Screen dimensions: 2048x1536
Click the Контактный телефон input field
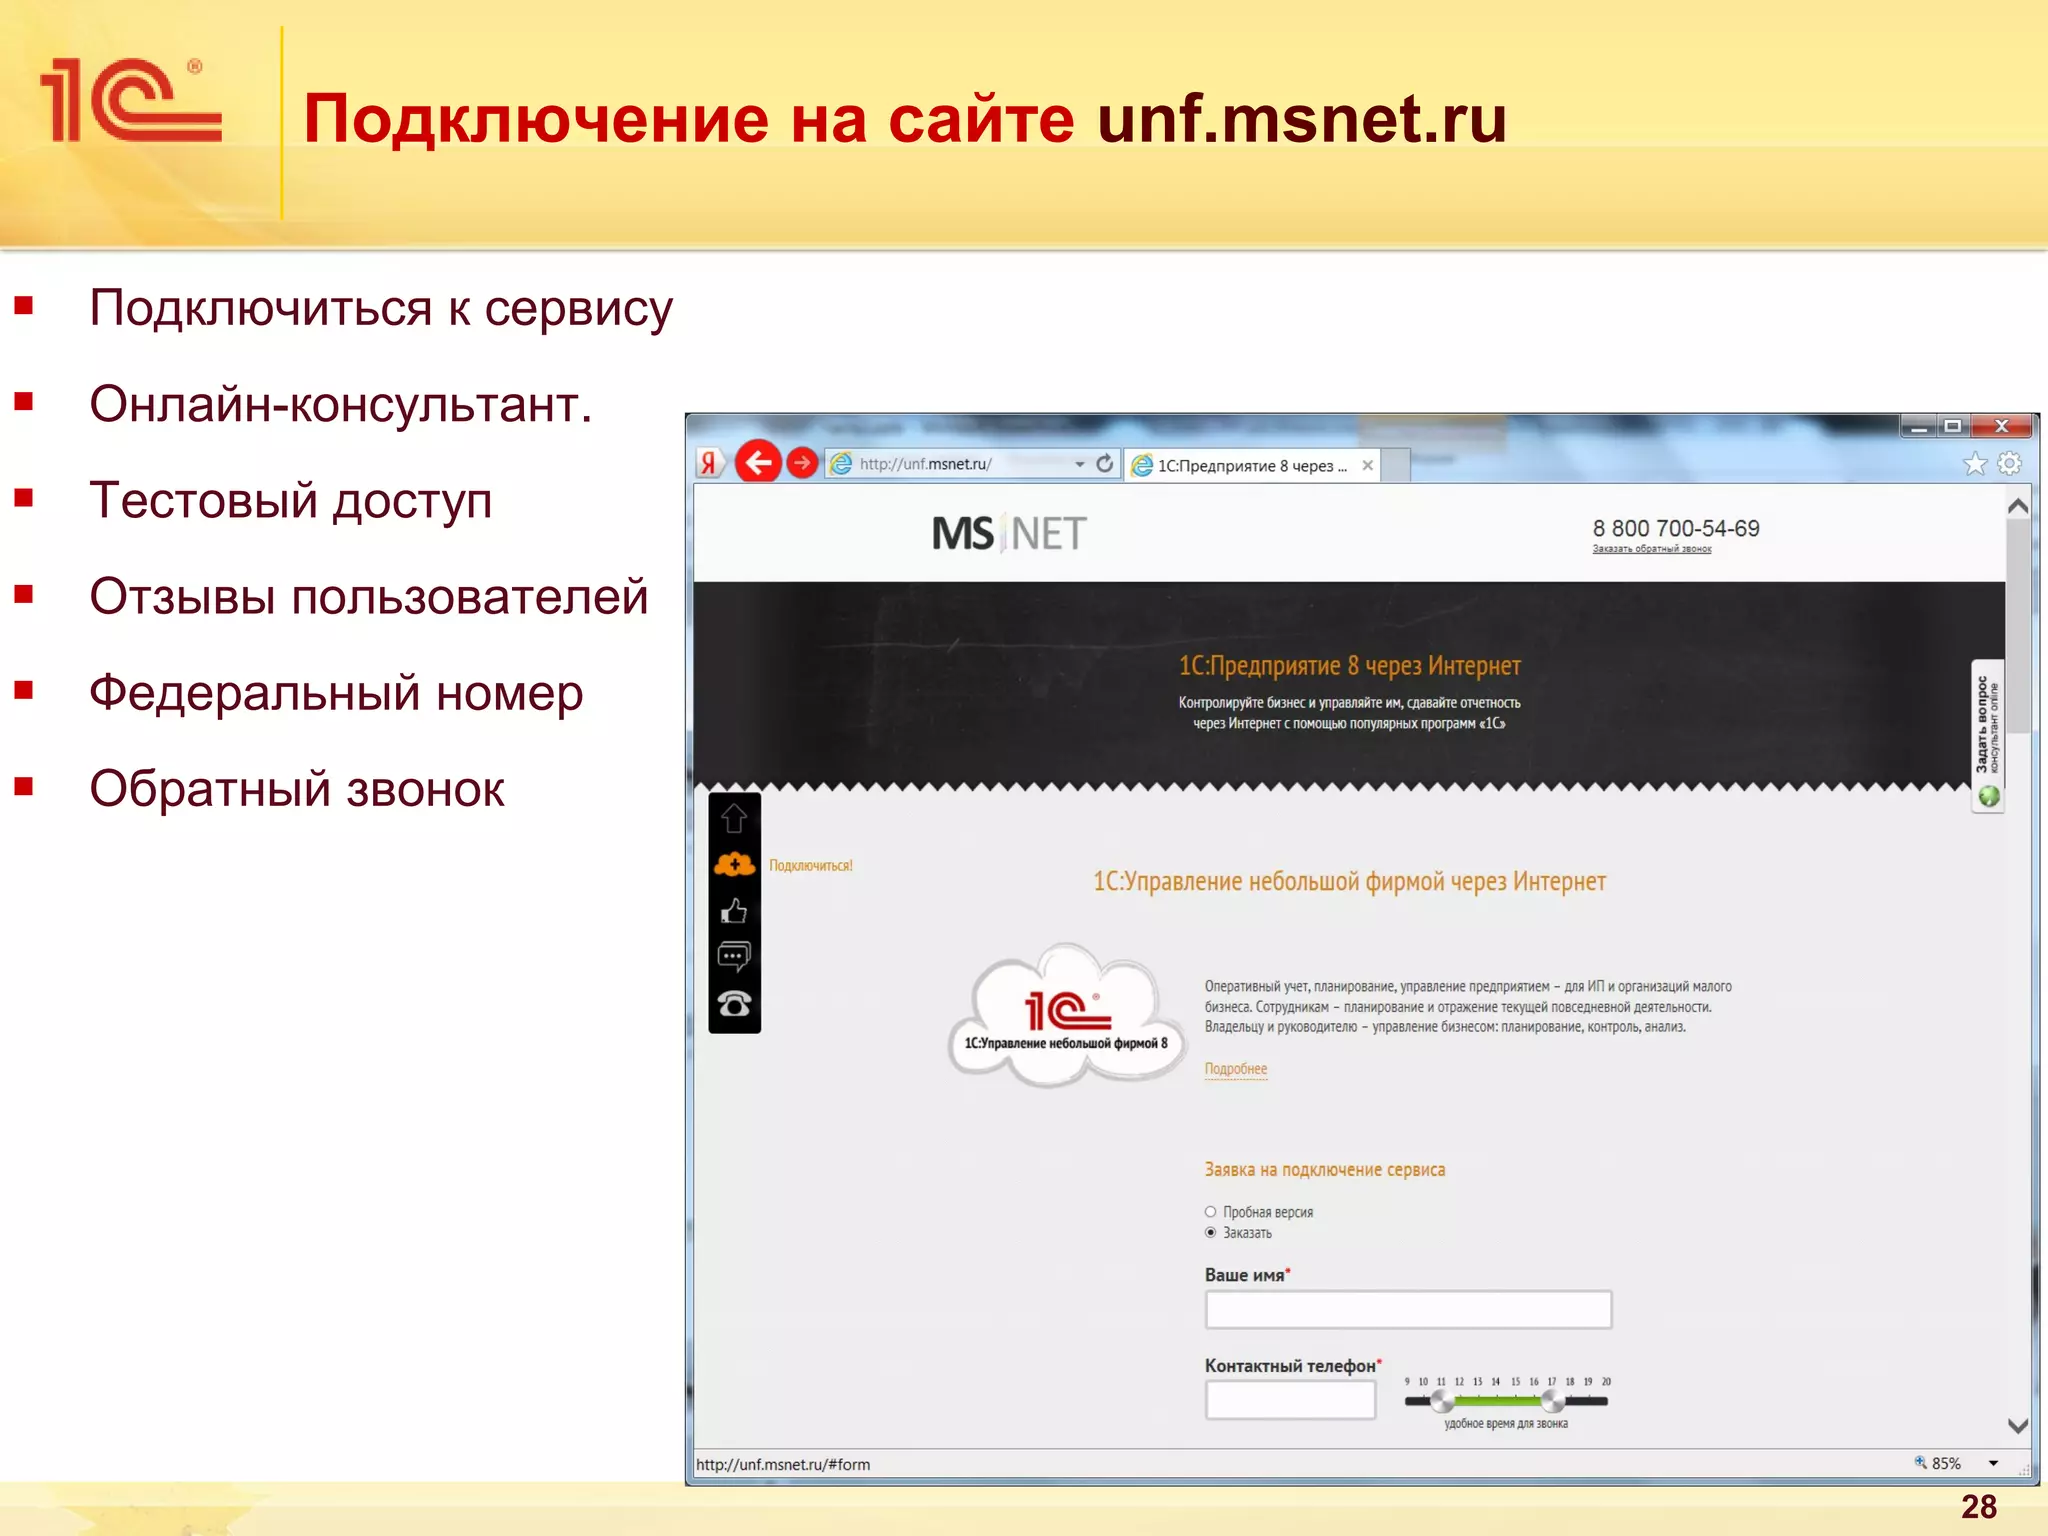(1290, 1400)
